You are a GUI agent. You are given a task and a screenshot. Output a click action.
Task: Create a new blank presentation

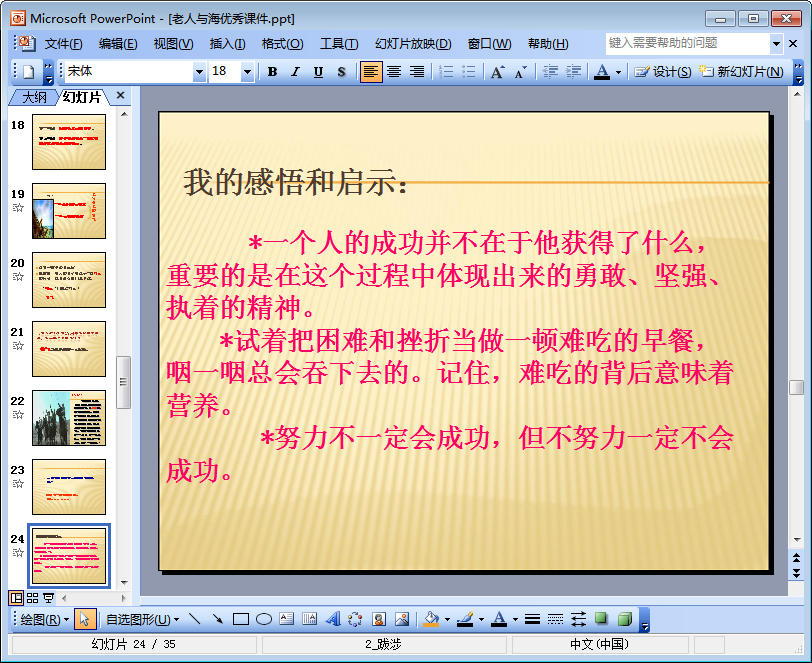coord(28,72)
